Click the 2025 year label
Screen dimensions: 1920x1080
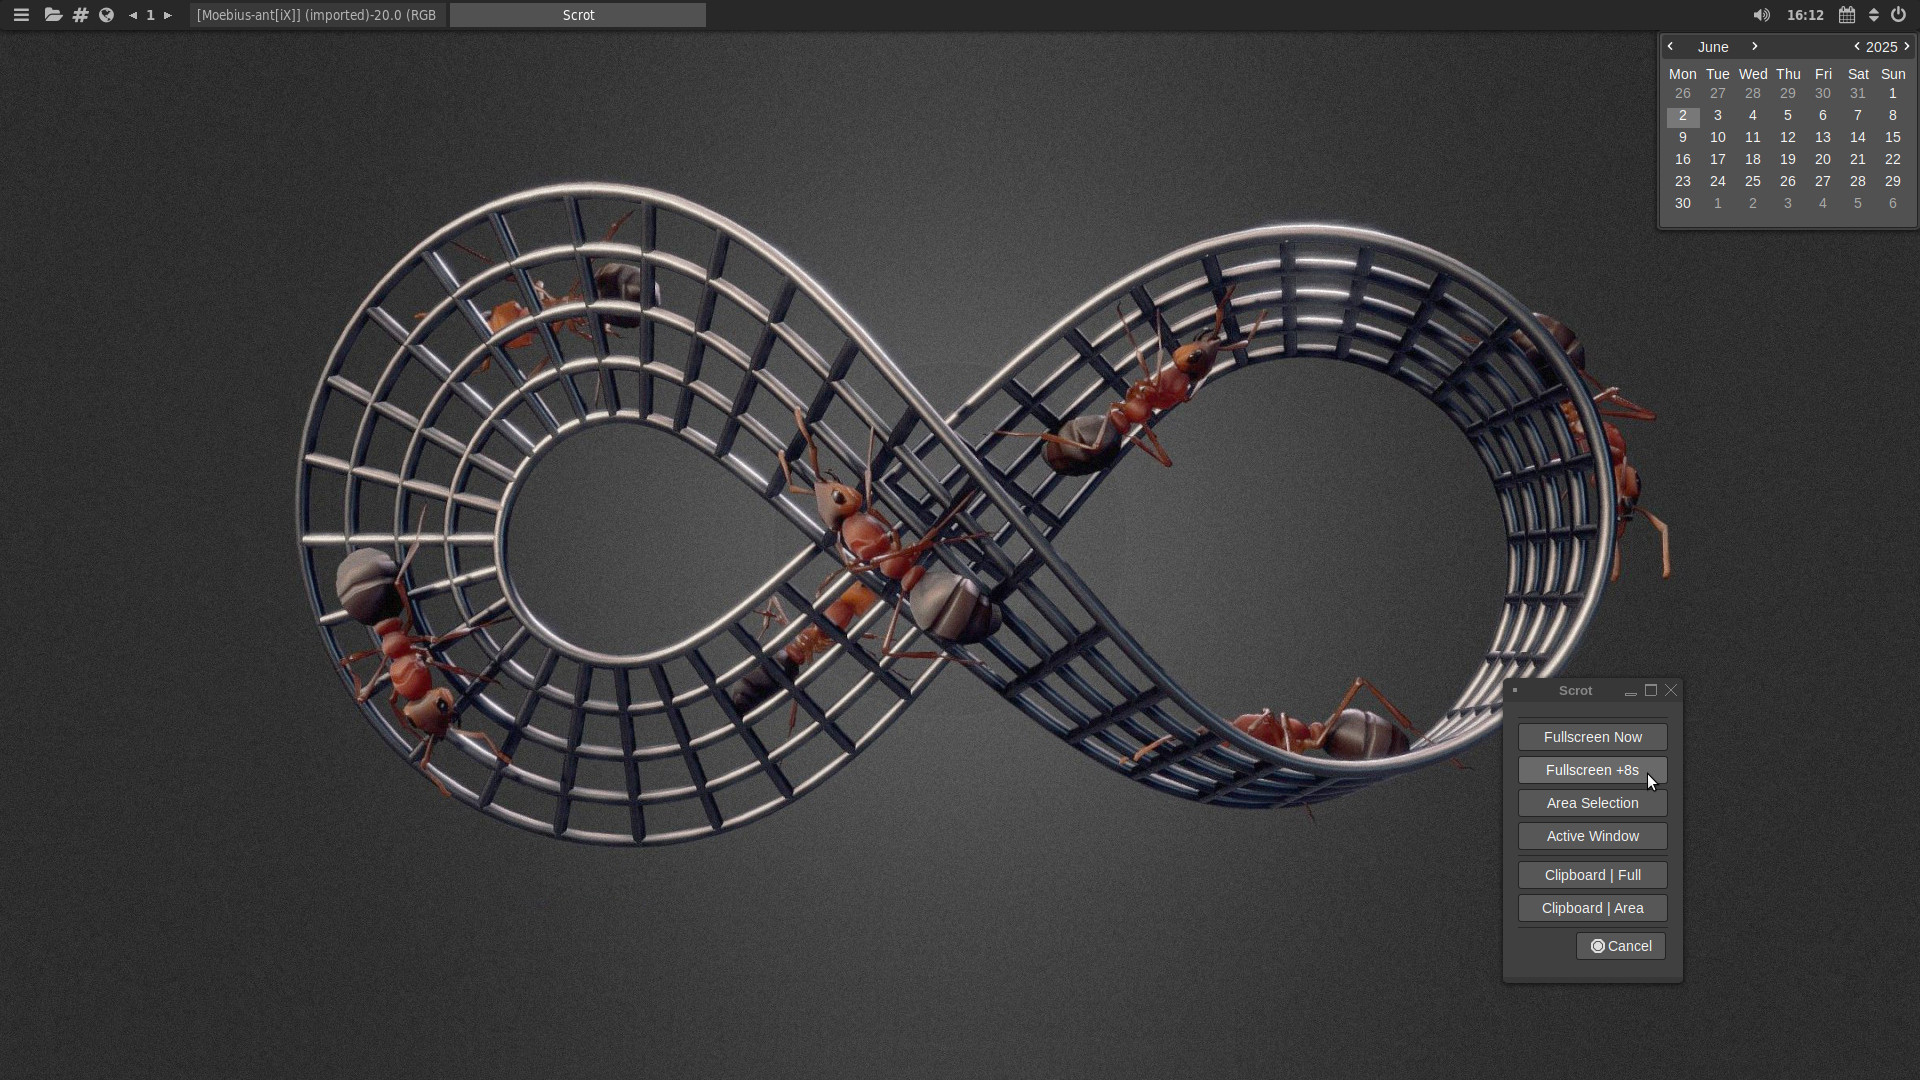1881,47
